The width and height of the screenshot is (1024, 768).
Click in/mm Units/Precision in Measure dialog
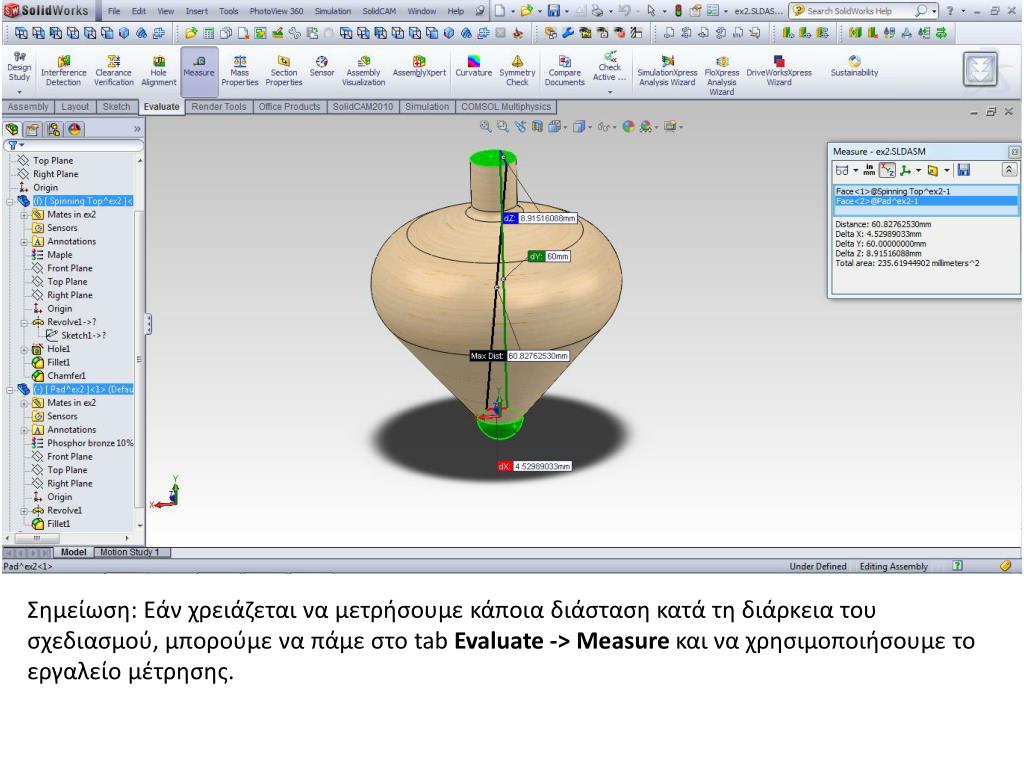tap(869, 170)
